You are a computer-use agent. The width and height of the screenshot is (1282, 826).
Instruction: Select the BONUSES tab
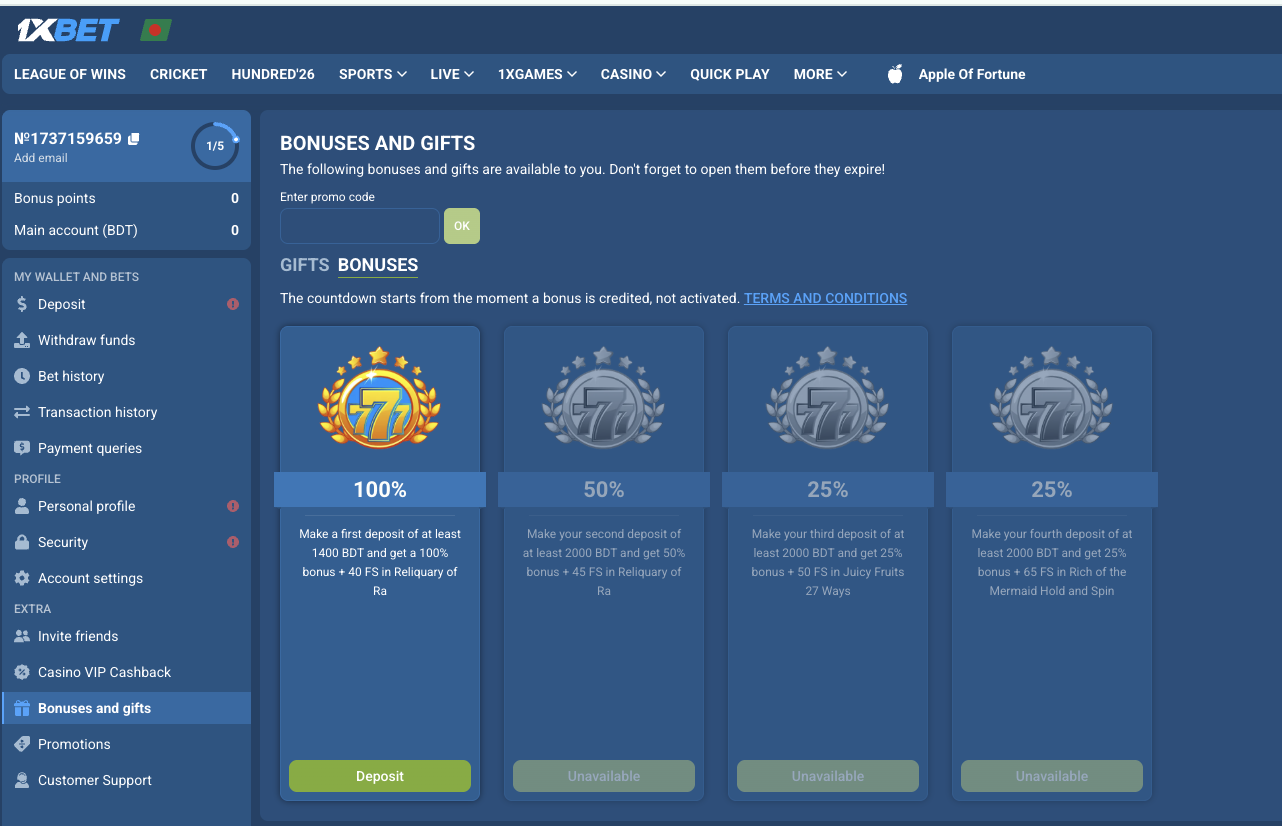coord(378,265)
